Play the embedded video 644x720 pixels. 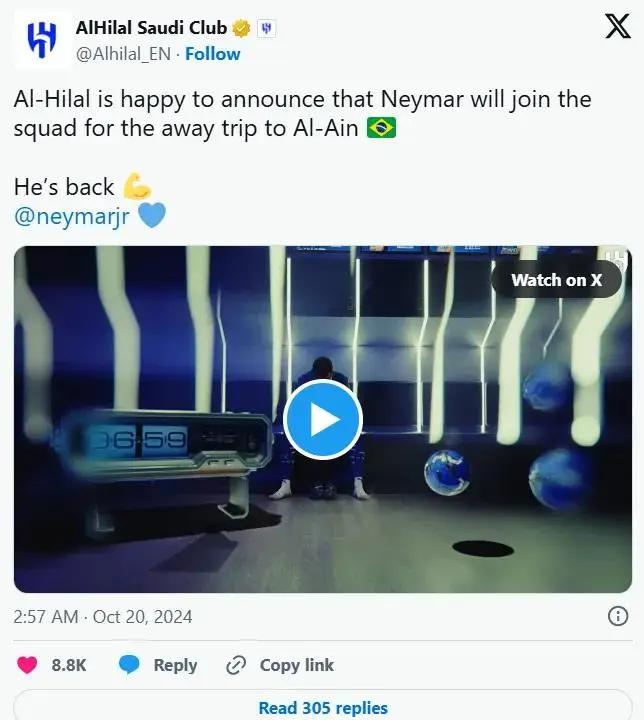[x=323, y=419]
